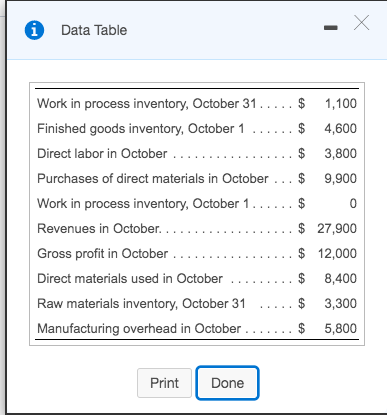Select the value 3,800
Image resolution: width=387 pixels, height=415 pixels.
pos(340,154)
